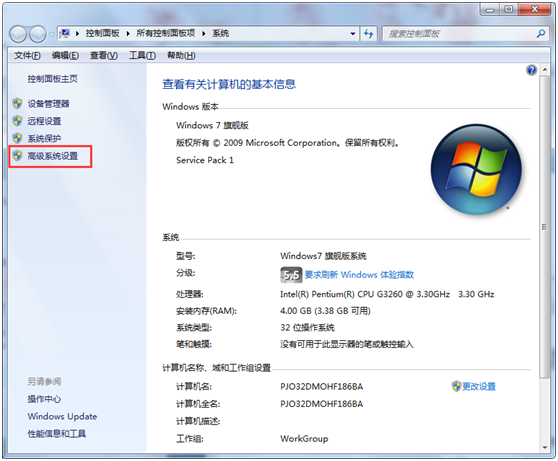The image size is (558, 461).
Task: Click shield icon beside 高级系统设置
Action: 17,156
